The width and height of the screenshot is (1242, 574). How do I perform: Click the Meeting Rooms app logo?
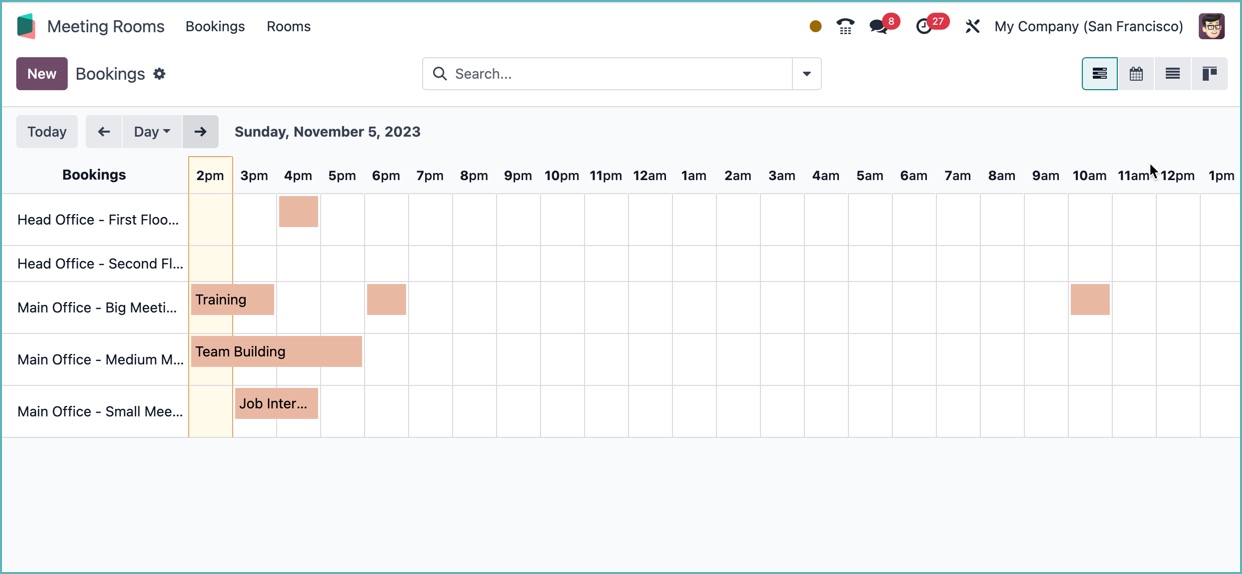click(26, 27)
